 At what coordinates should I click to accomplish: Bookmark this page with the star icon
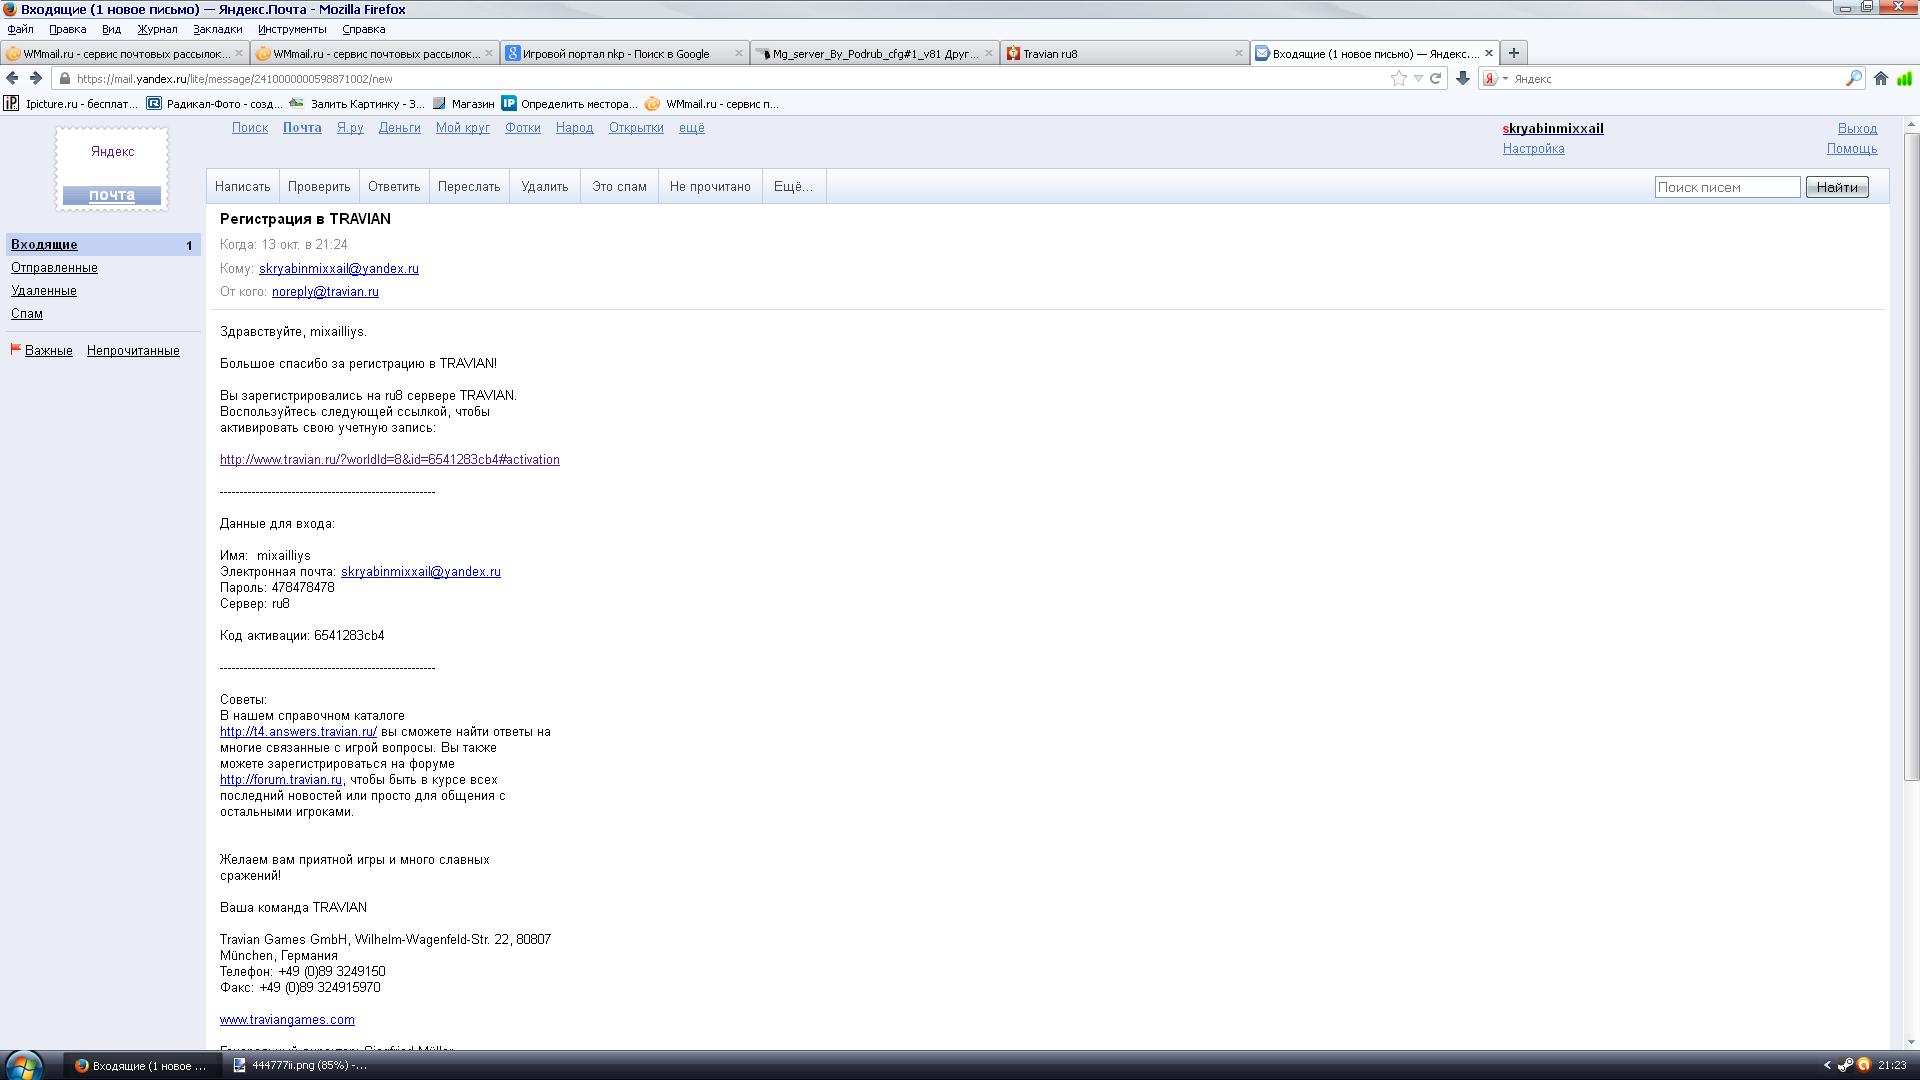pos(1399,78)
